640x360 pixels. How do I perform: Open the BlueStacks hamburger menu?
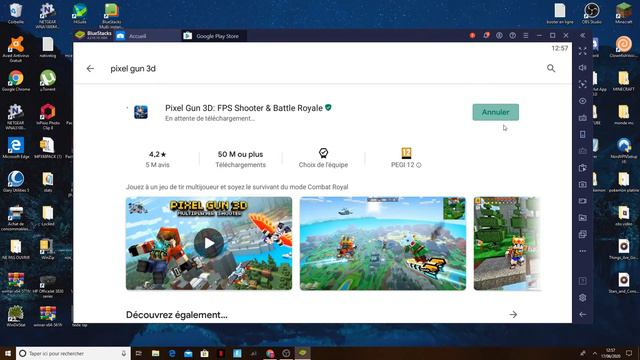pyautogui.click(x=526, y=36)
